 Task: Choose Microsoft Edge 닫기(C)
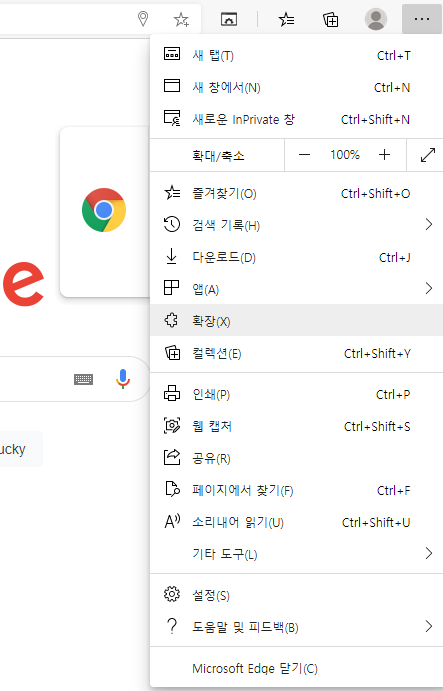[x=296, y=668]
